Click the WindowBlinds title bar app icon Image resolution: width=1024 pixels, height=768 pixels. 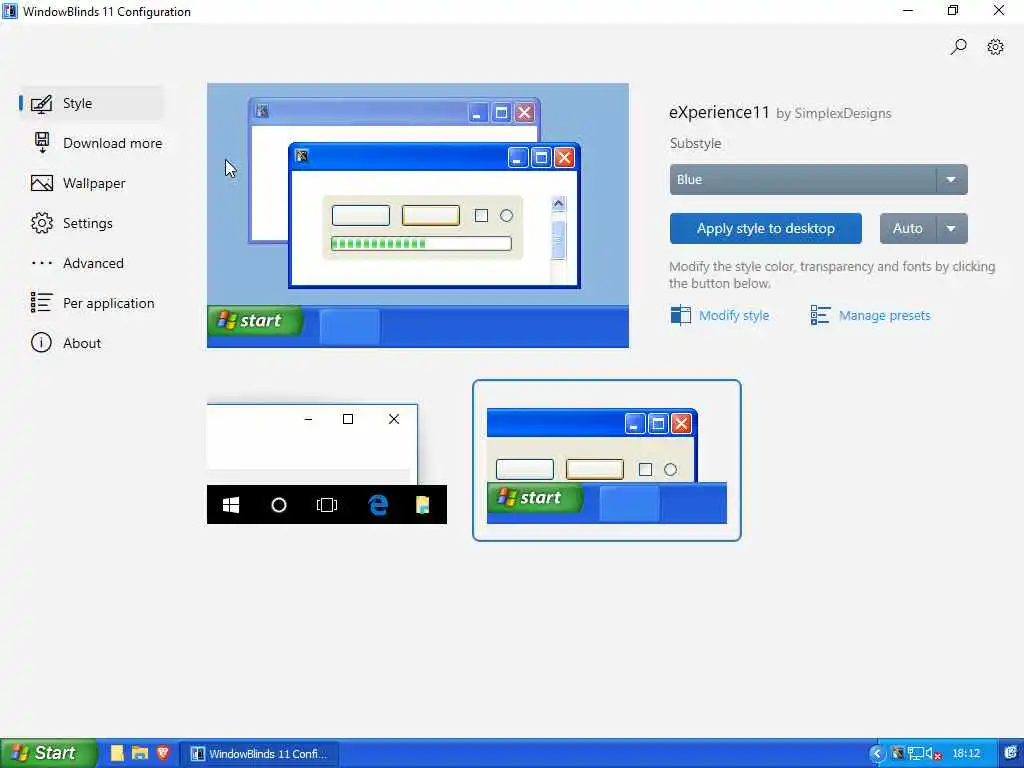[x=10, y=11]
